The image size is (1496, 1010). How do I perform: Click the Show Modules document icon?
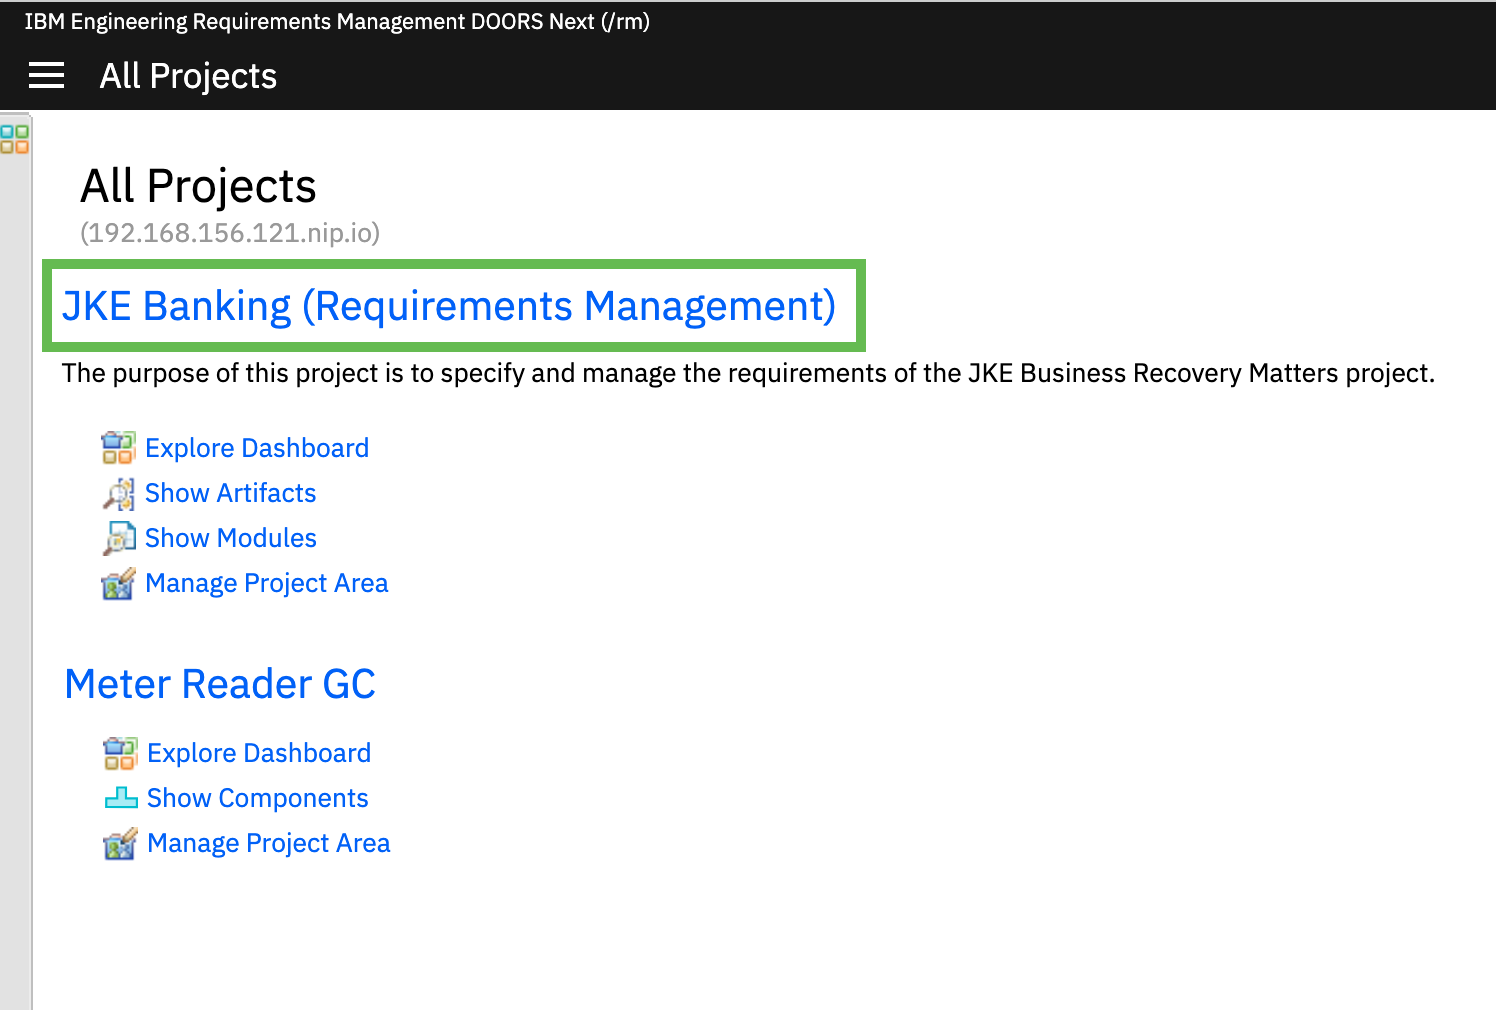pyautogui.click(x=118, y=538)
